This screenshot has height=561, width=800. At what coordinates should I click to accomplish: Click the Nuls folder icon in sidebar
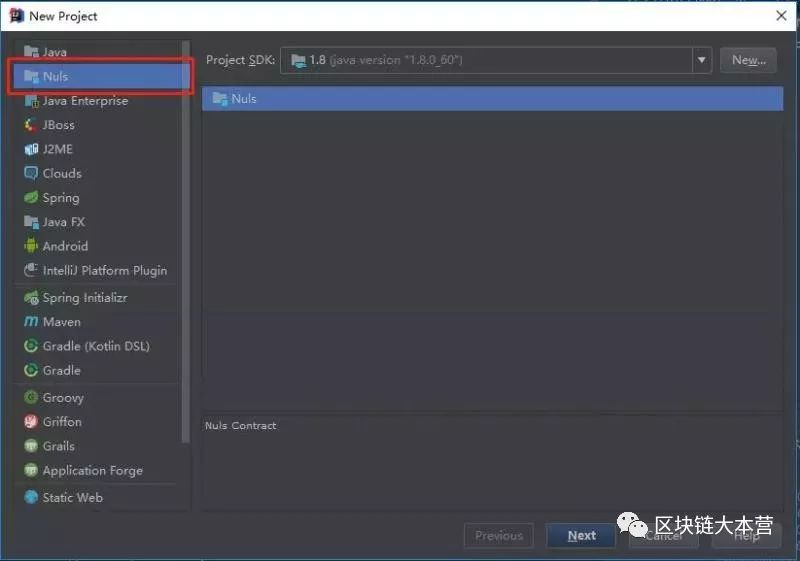(31, 76)
